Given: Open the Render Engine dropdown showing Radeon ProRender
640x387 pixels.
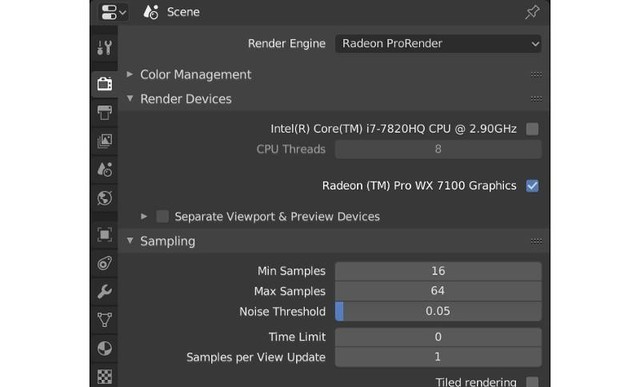Looking at the screenshot, I should click(x=438, y=44).
